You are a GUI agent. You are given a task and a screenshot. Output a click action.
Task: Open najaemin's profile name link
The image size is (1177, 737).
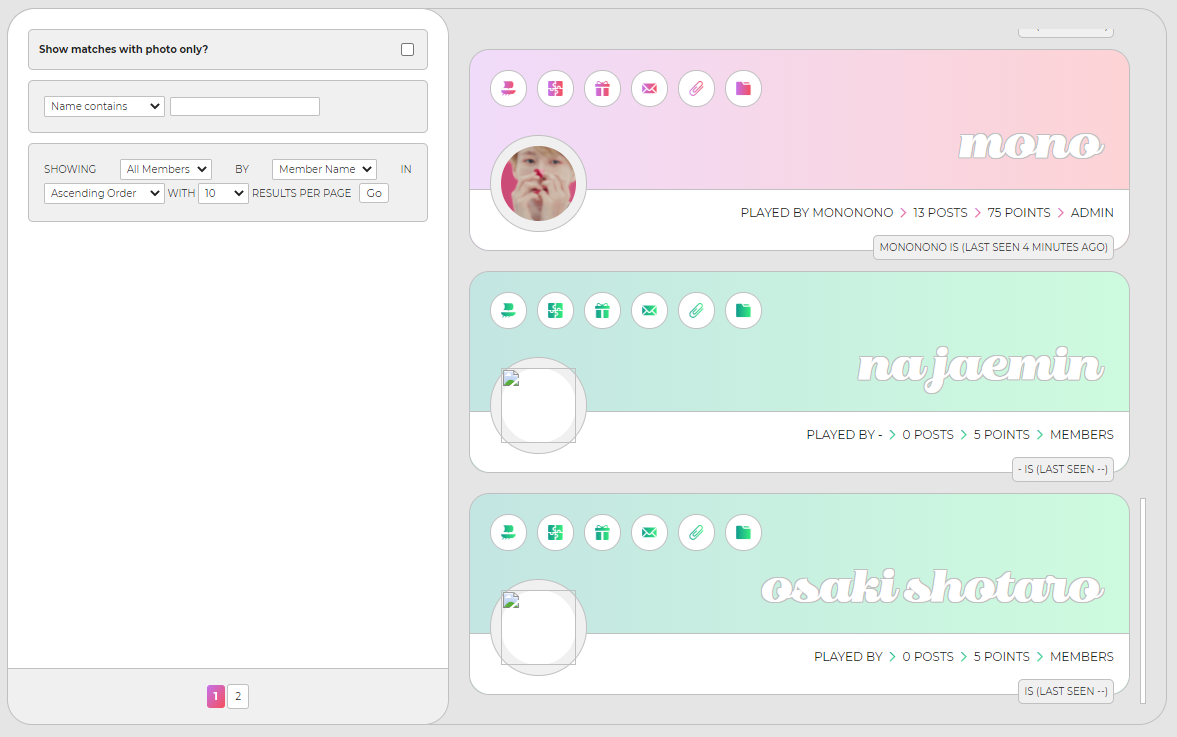pyautogui.click(x=980, y=368)
